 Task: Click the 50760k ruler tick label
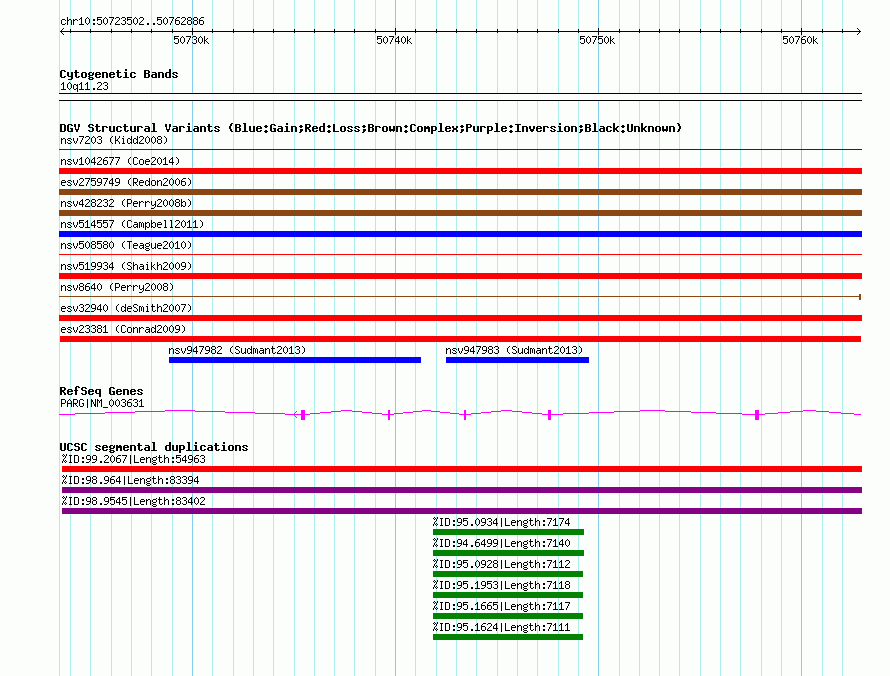(x=800, y=40)
